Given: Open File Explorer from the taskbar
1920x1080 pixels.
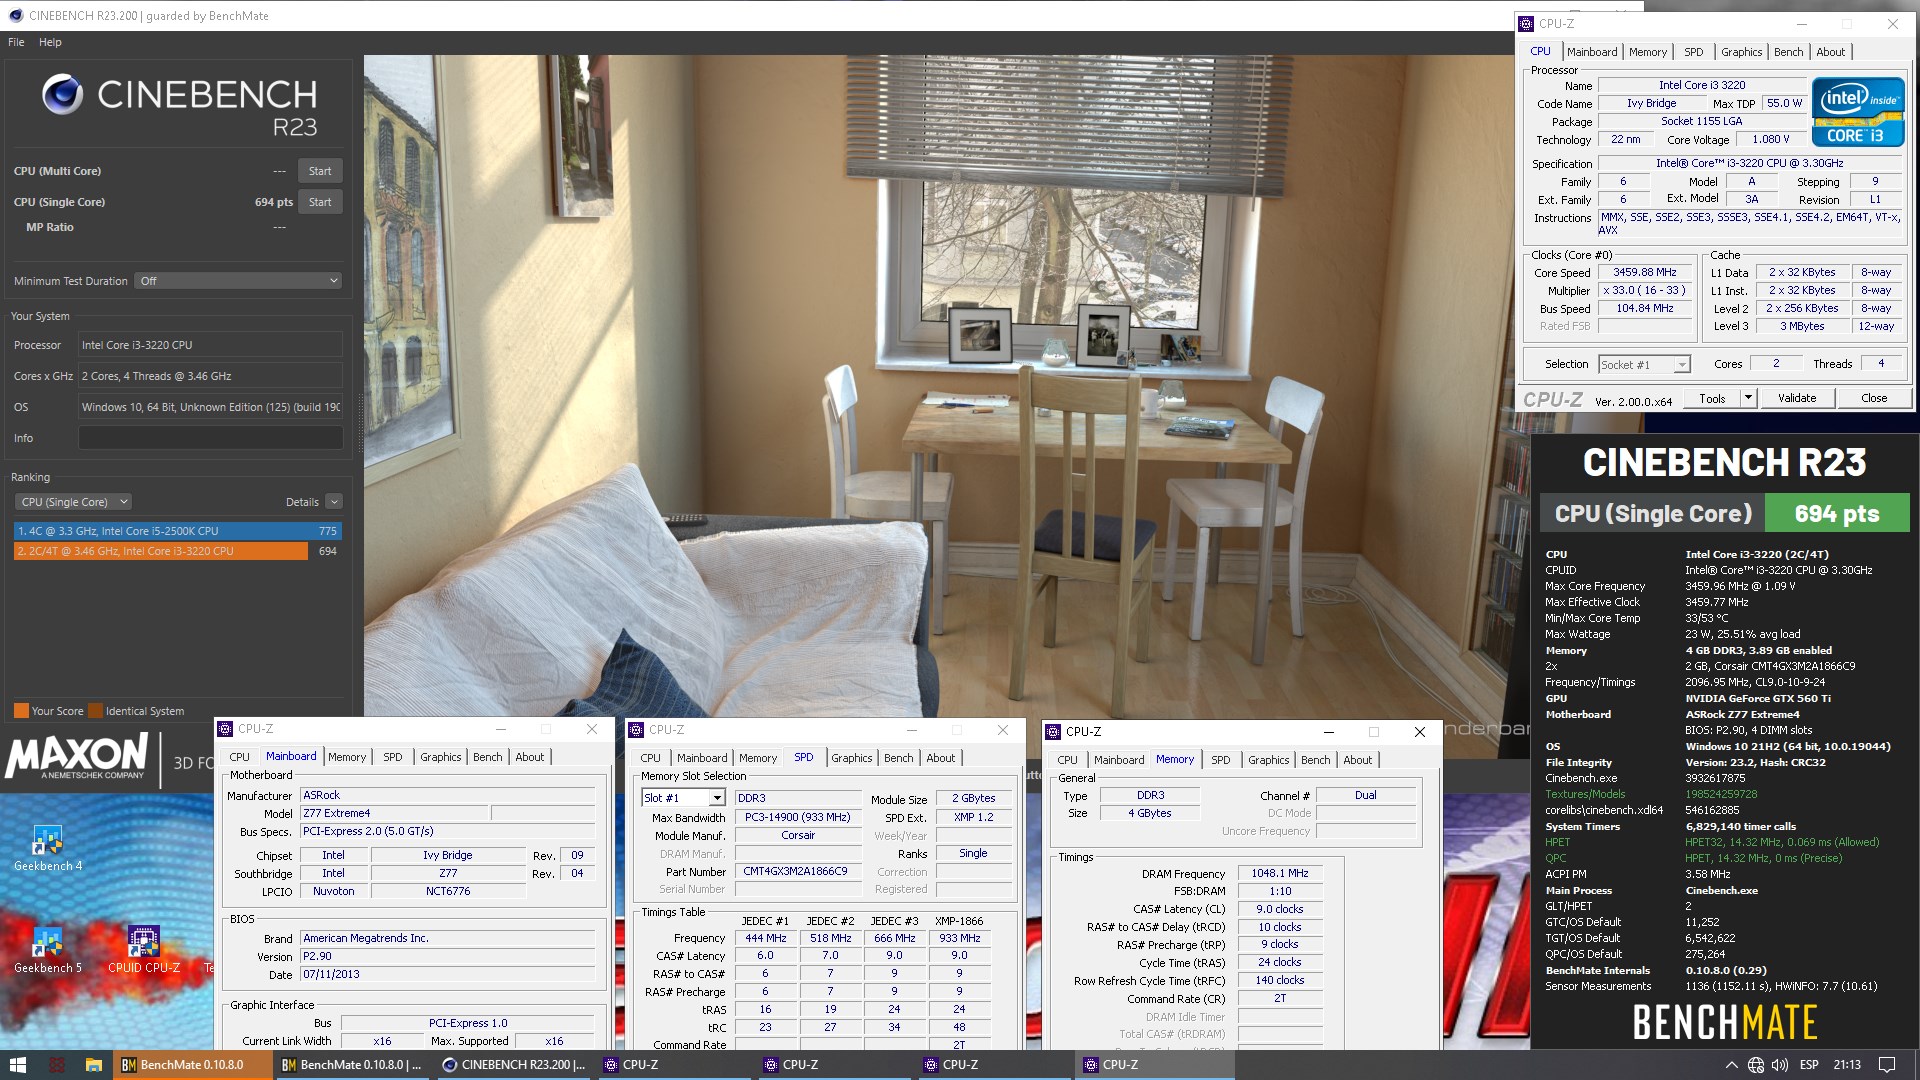Looking at the screenshot, I should click(93, 1065).
